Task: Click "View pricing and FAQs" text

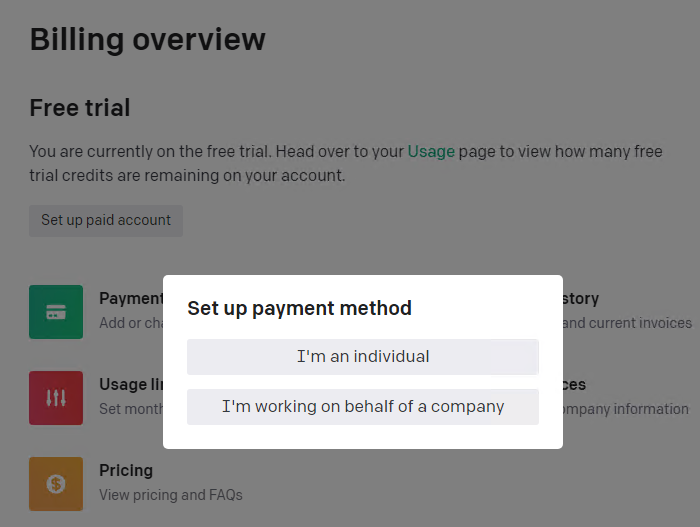Action: point(171,495)
